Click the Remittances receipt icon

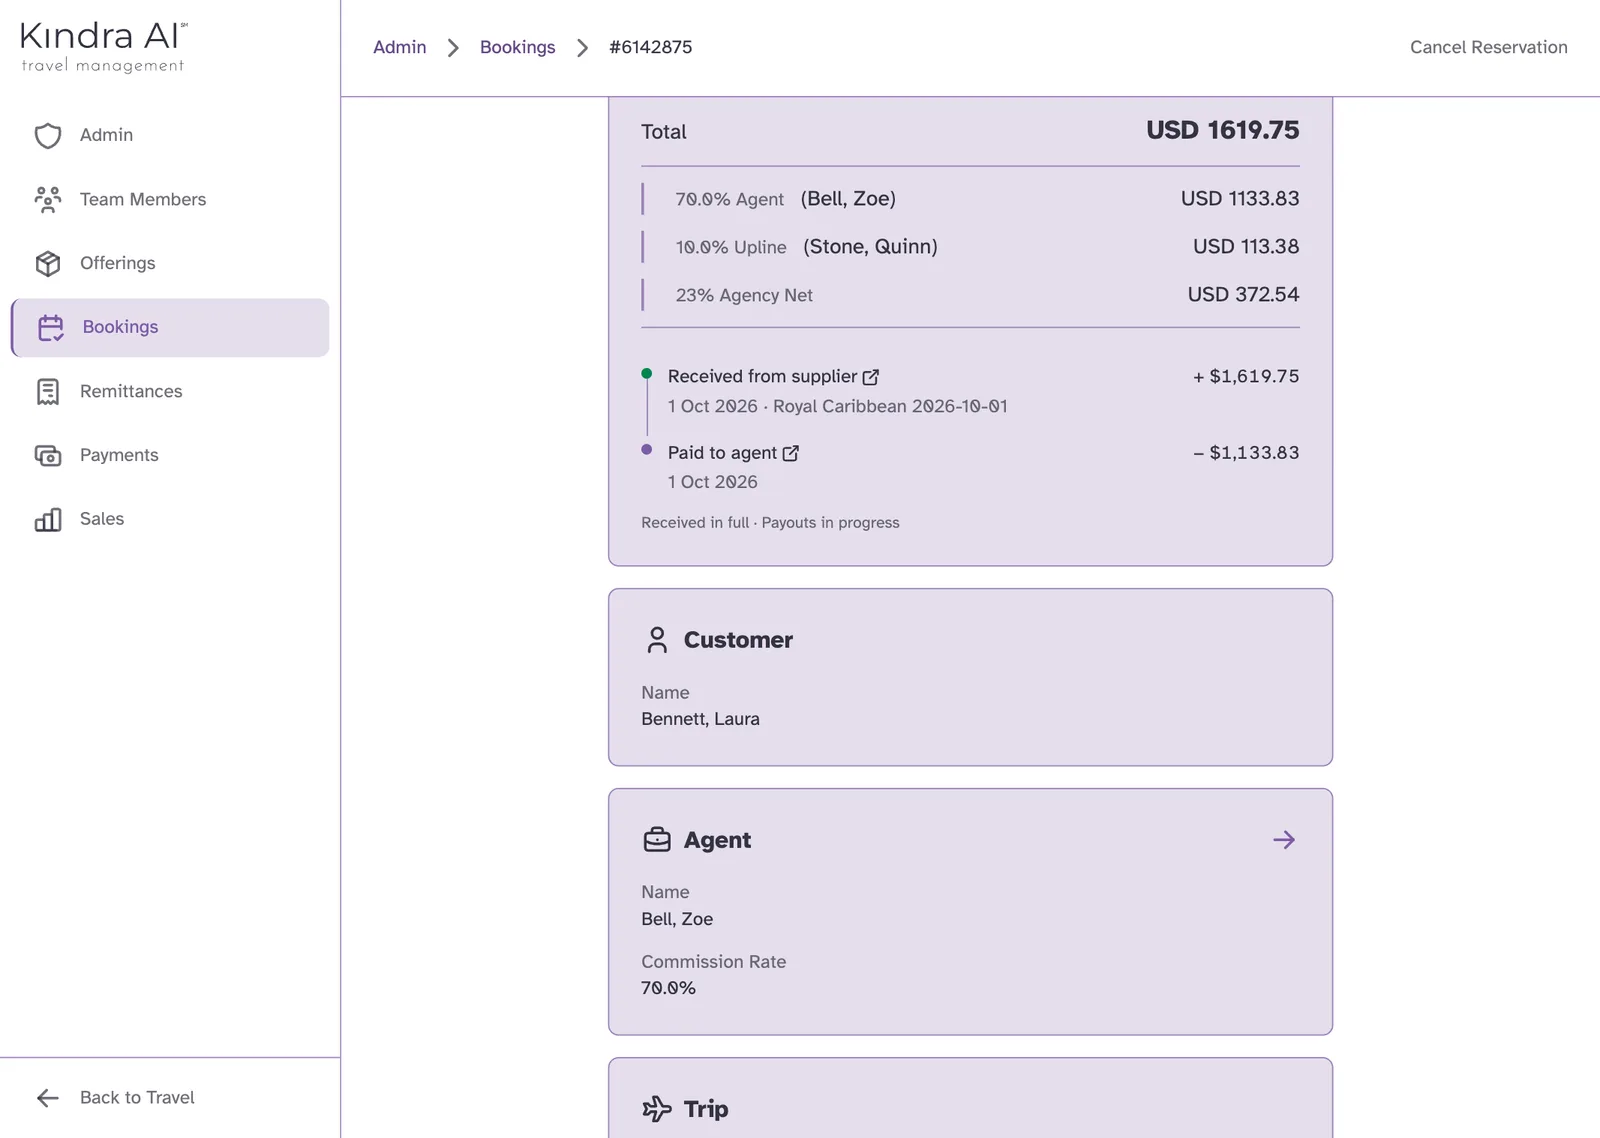pos(48,391)
